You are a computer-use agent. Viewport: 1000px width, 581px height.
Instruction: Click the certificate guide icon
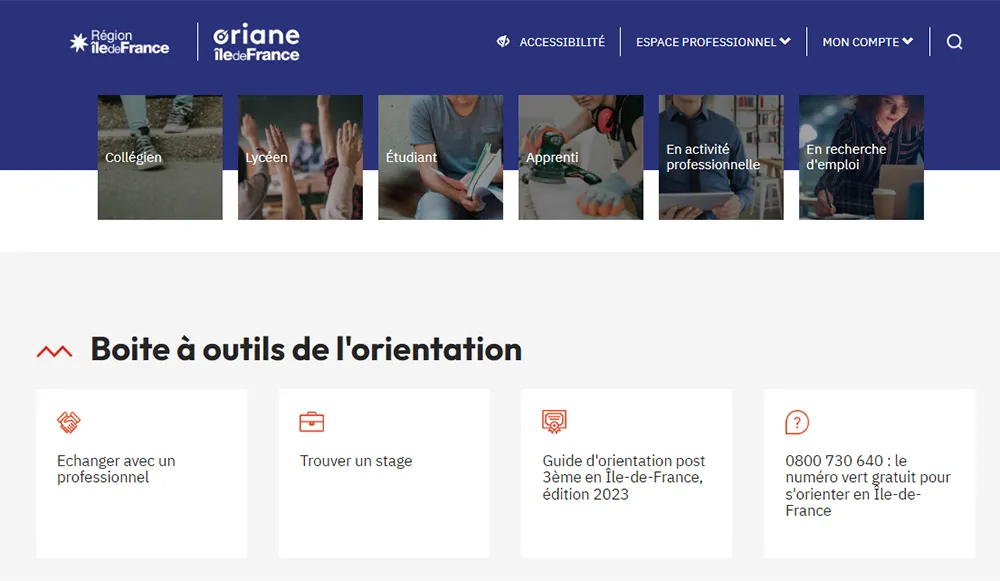tap(554, 422)
